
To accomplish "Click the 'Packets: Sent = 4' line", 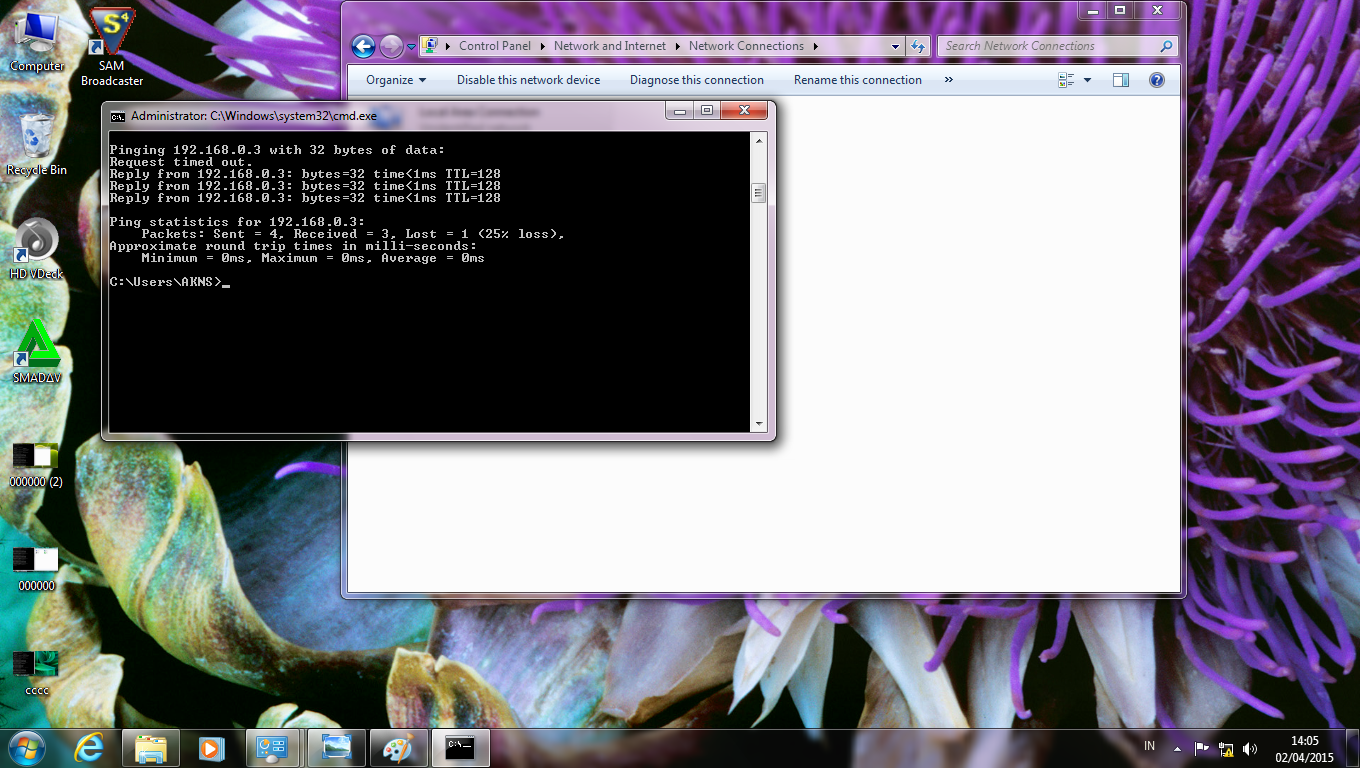I will point(353,234).
